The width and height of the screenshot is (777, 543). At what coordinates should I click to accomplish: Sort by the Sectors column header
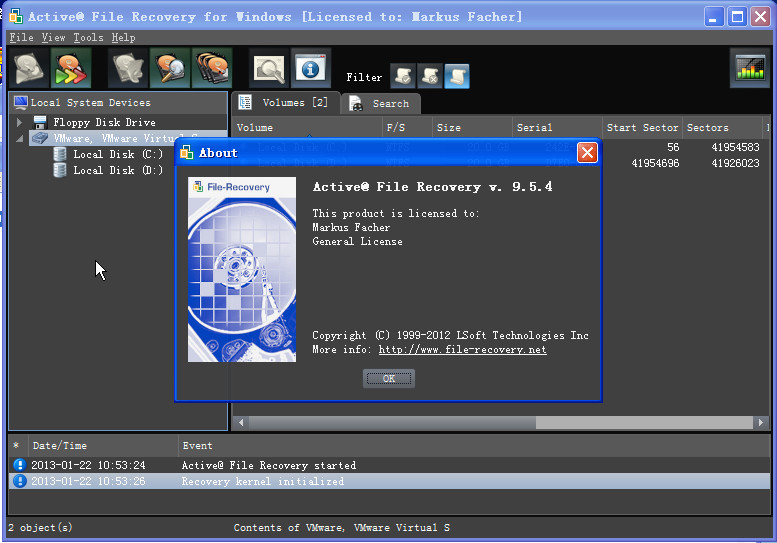722,128
